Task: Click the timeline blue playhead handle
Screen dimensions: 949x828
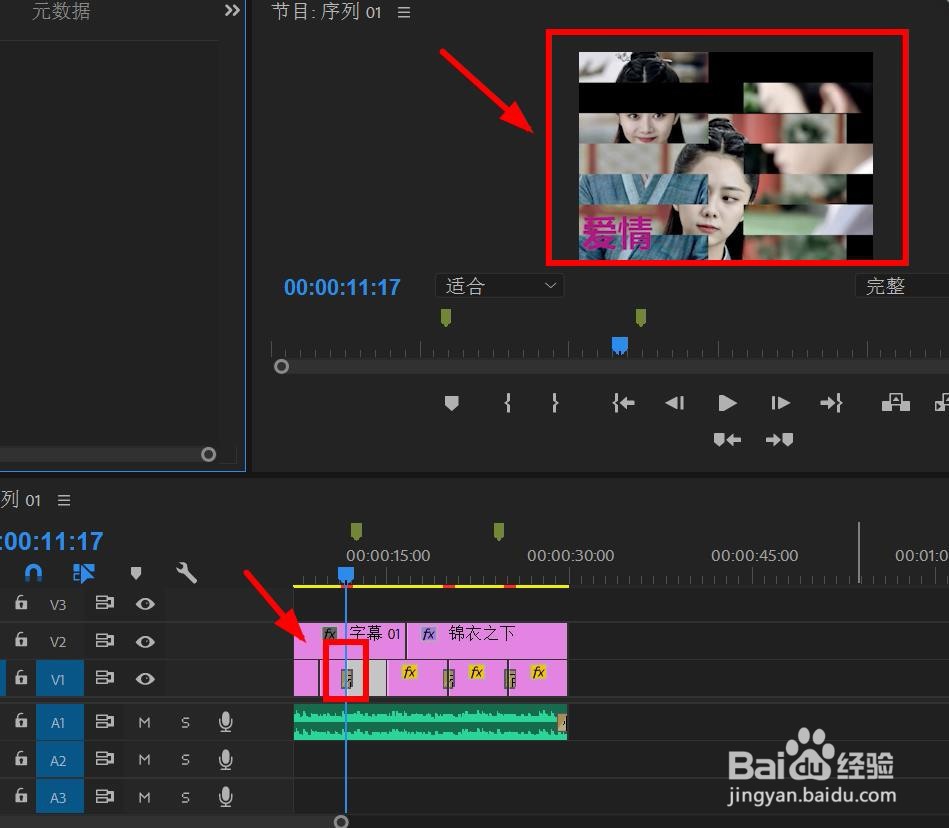Action: (346, 574)
